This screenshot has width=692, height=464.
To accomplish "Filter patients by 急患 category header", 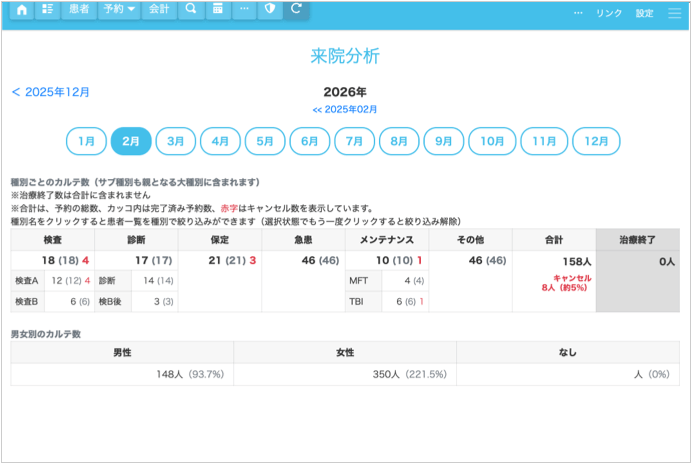I will [x=303, y=240].
